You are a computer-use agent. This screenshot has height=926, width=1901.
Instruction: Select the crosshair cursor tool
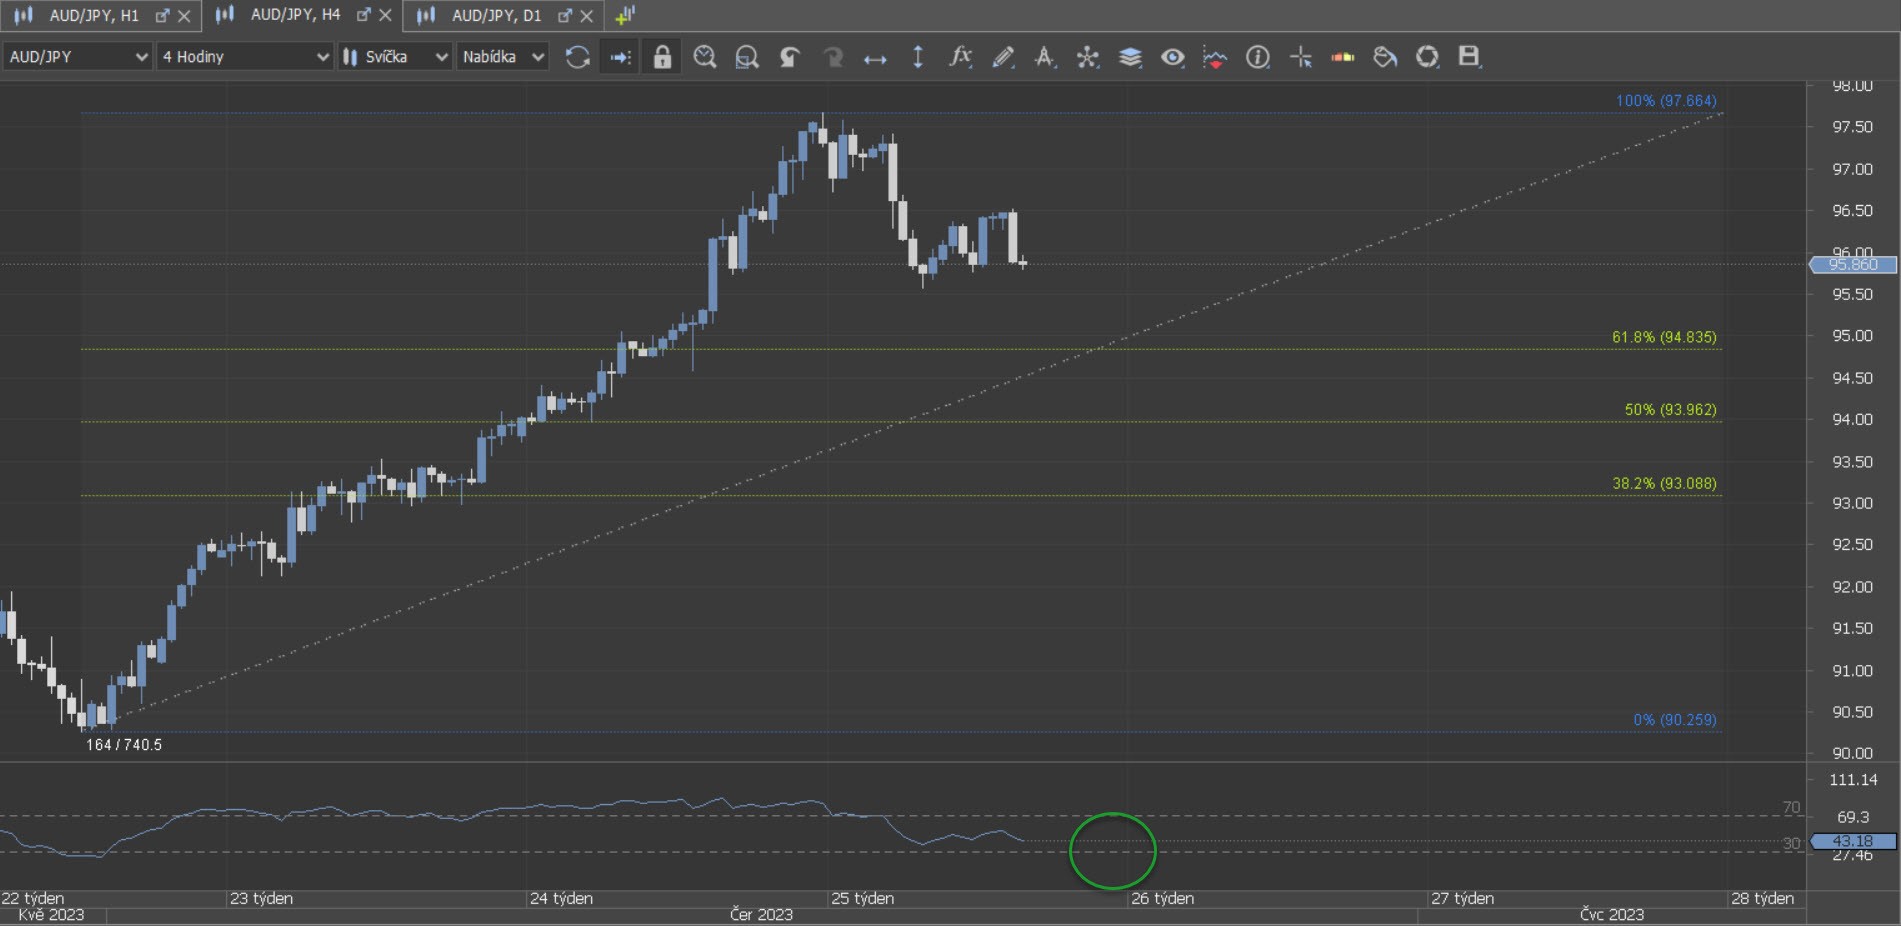tap(1300, 57)
